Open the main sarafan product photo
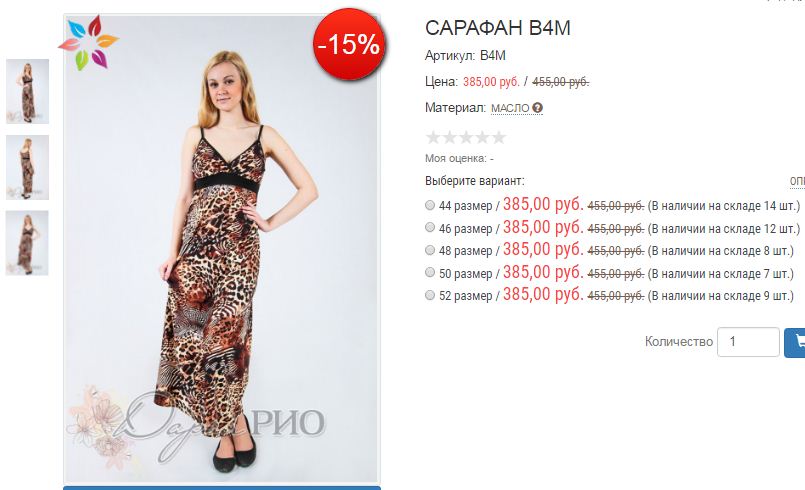Viewport: 805px width, 490px height. click(222, 249)
